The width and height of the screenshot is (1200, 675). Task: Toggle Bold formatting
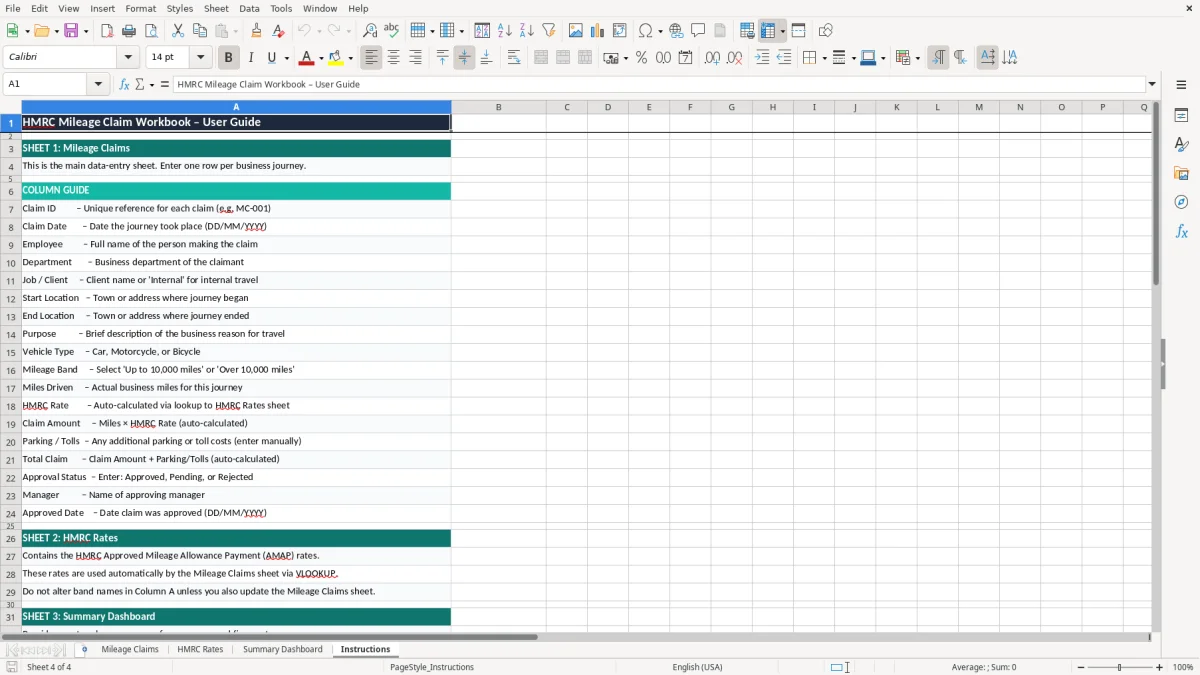click(229, 58)
